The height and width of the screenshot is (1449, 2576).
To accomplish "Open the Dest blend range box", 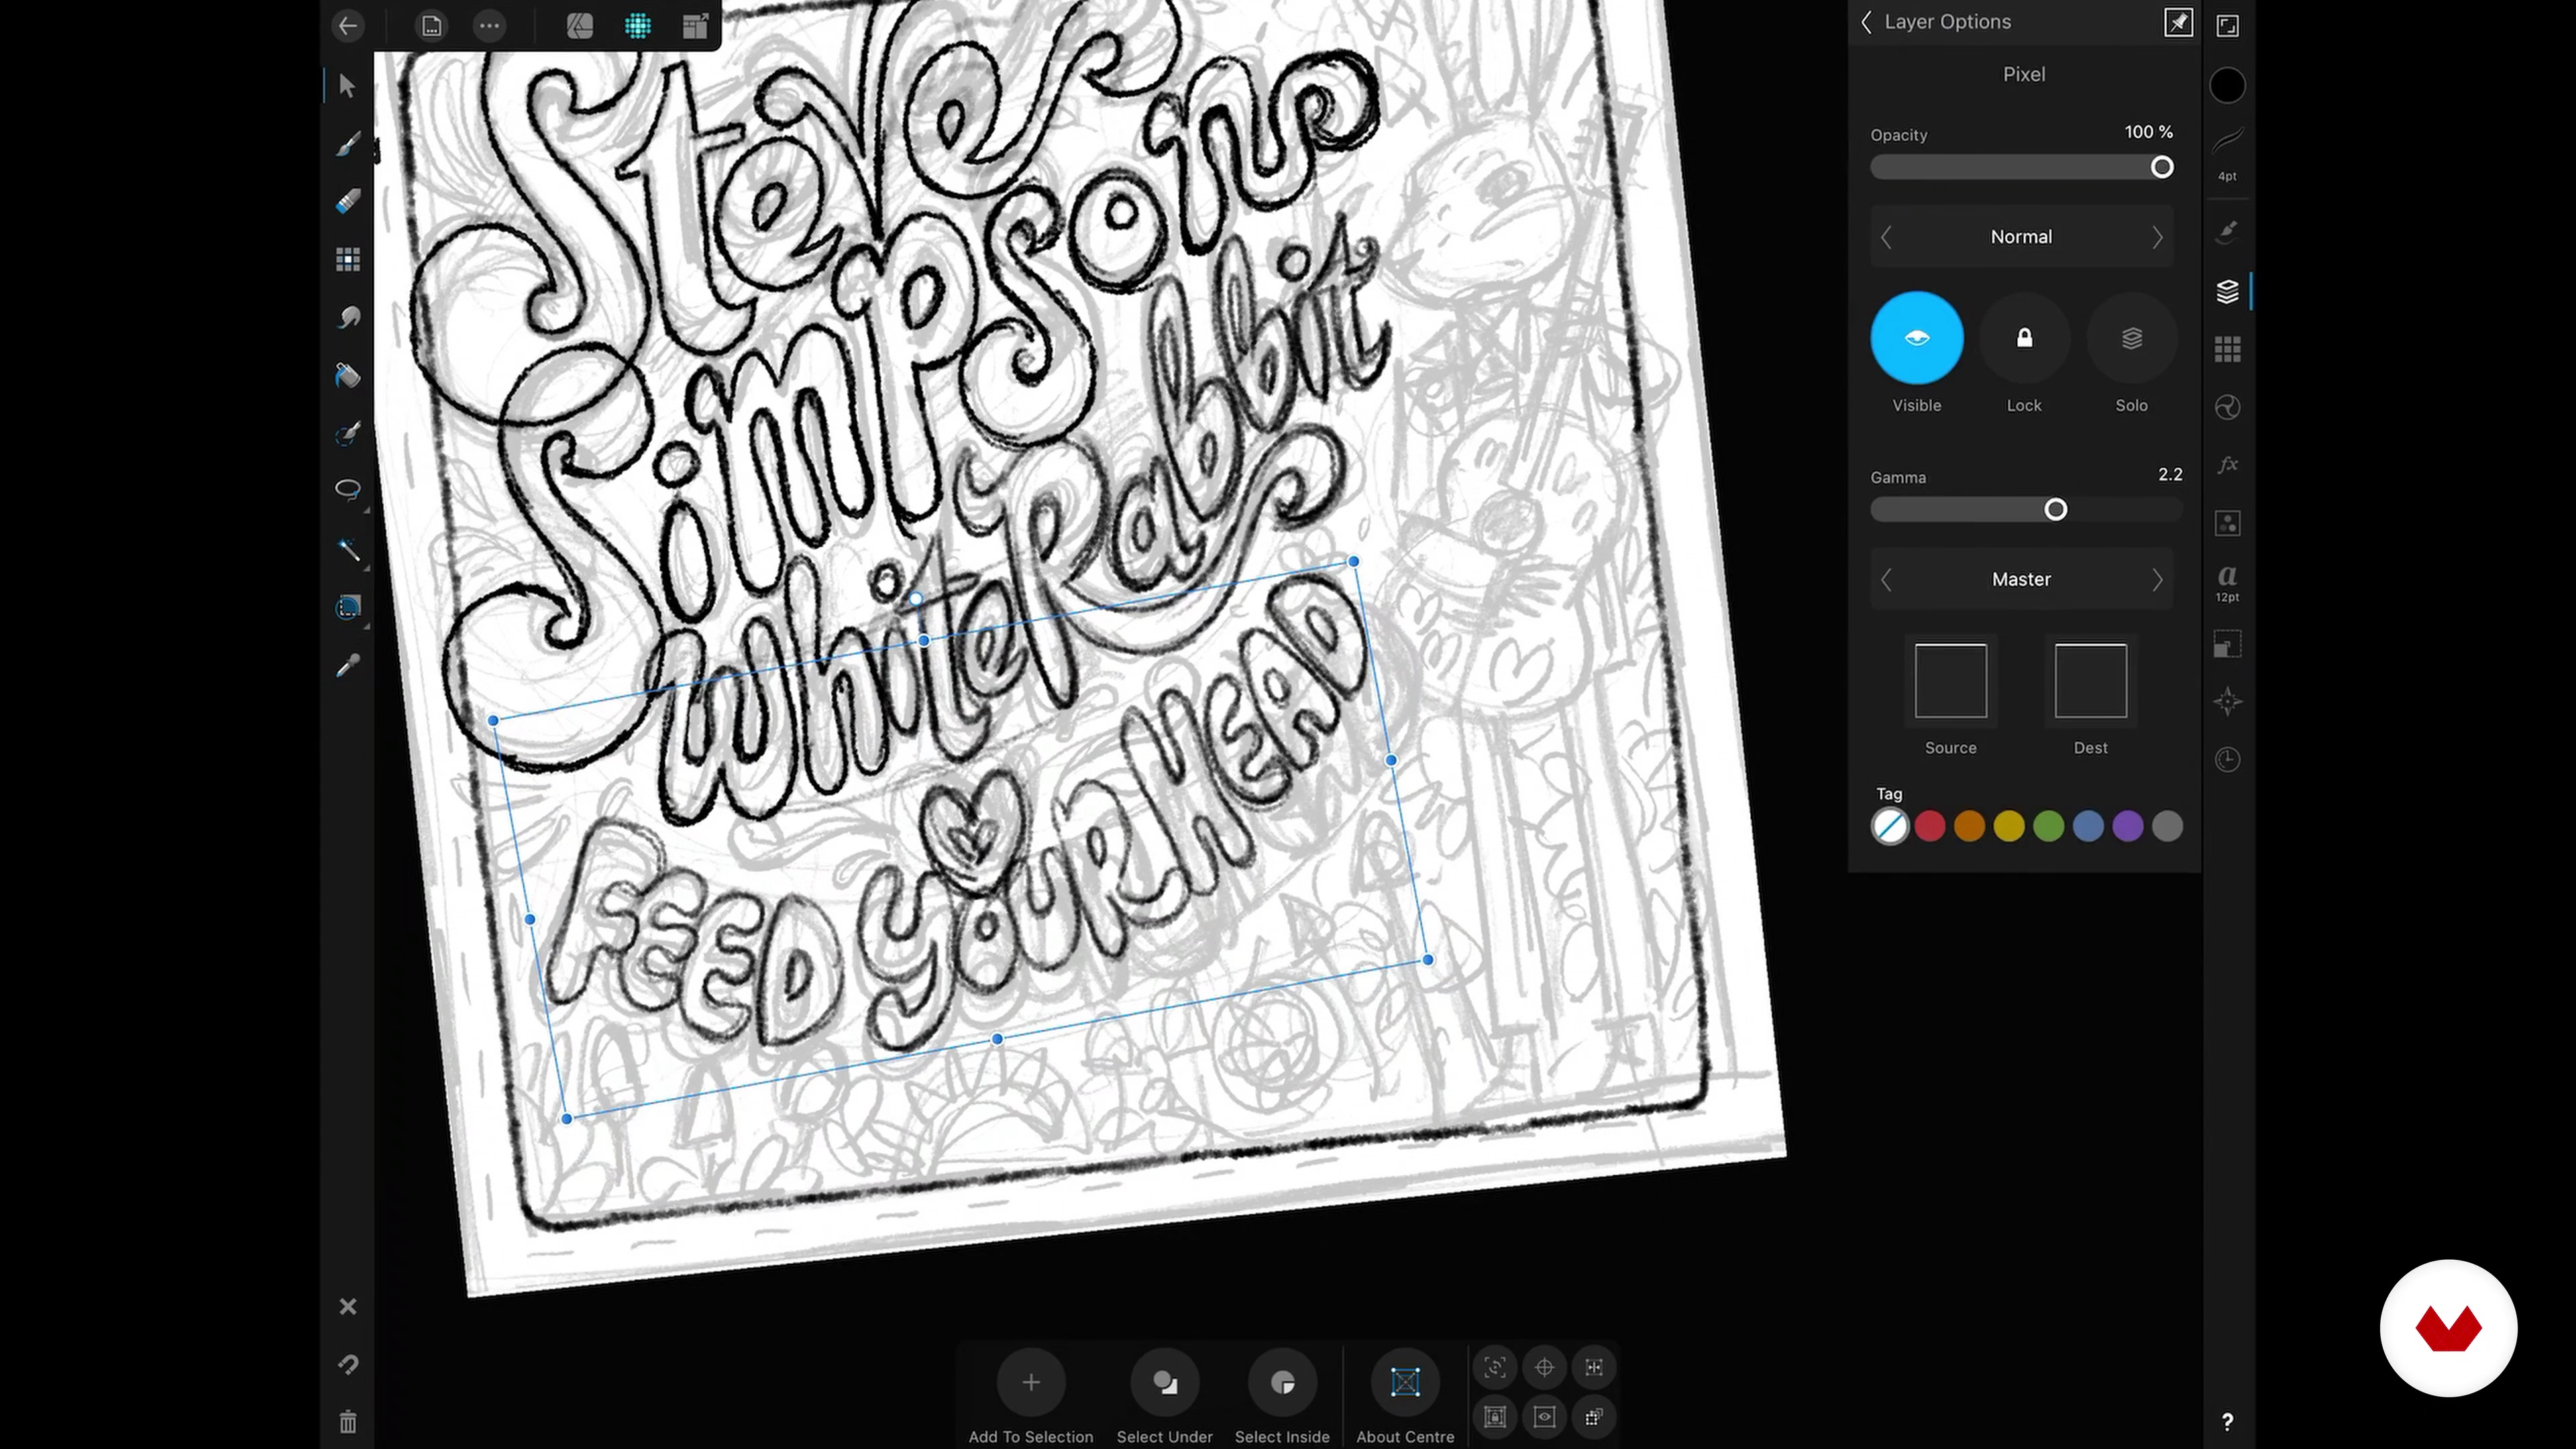I will (2090, 681).
